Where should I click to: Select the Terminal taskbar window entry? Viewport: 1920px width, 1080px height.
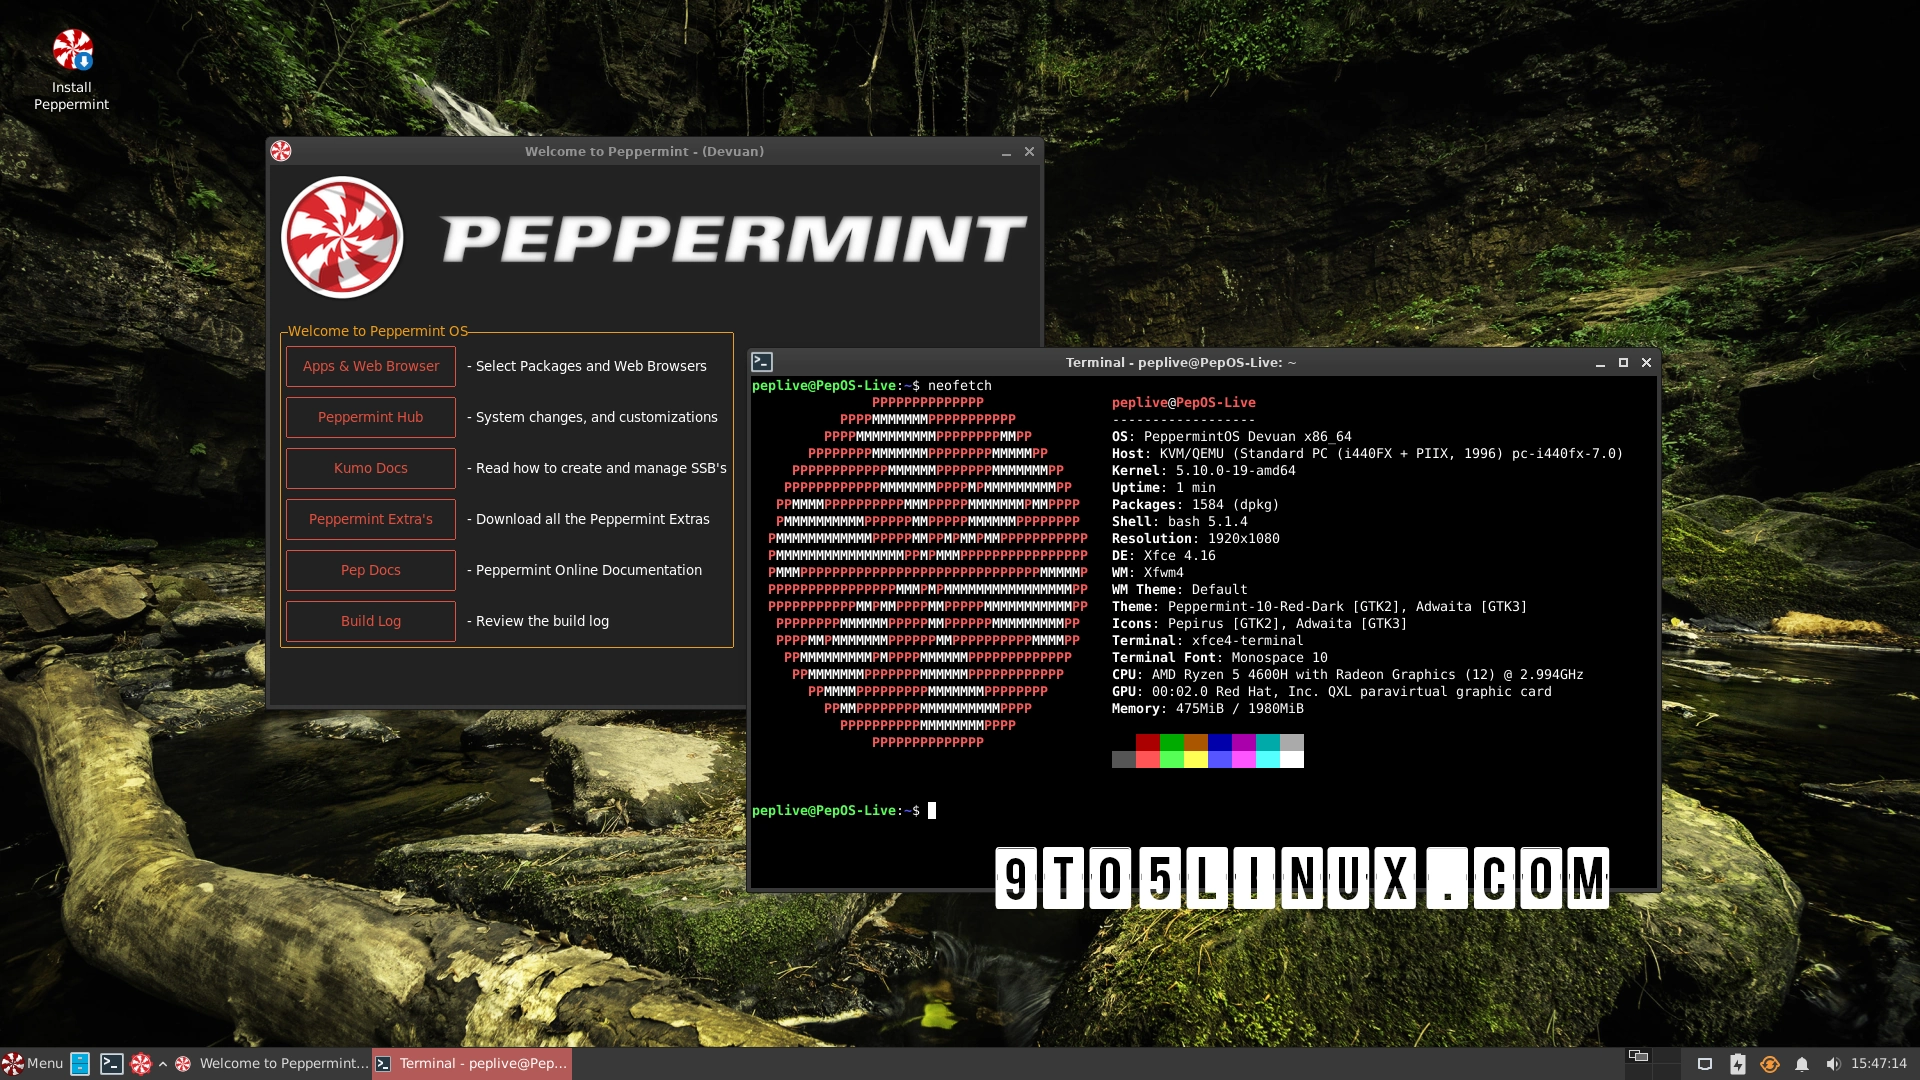tap(470, 1063)
